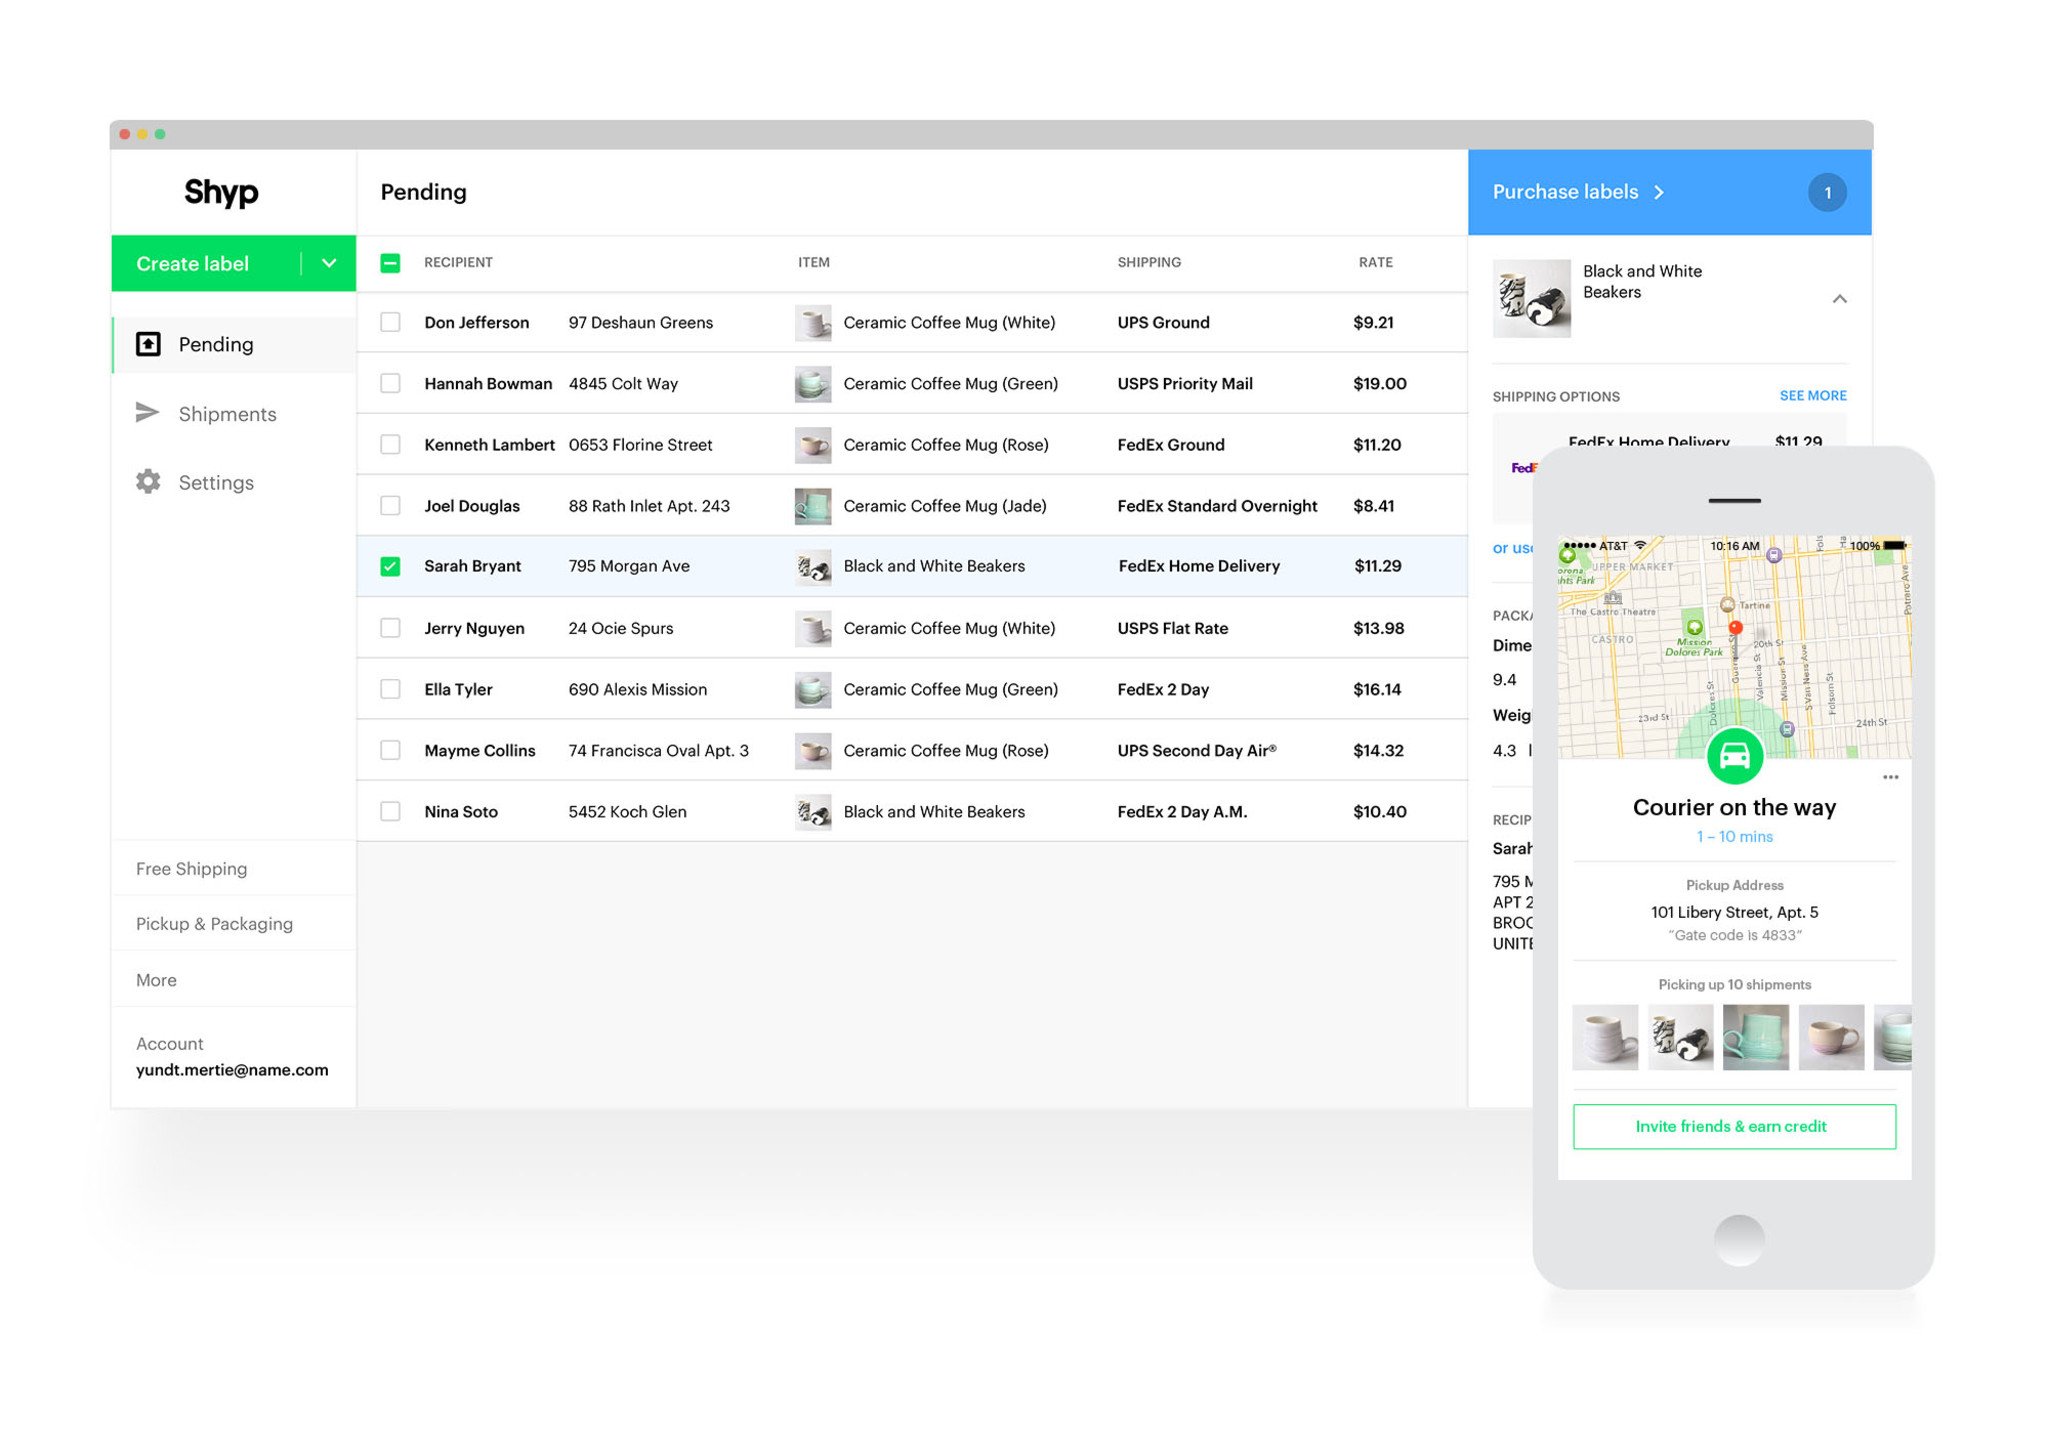Click Hannah Bowman's green mug thumbnail
This screenshot has height=1434, width=2048.
[813, 384]
